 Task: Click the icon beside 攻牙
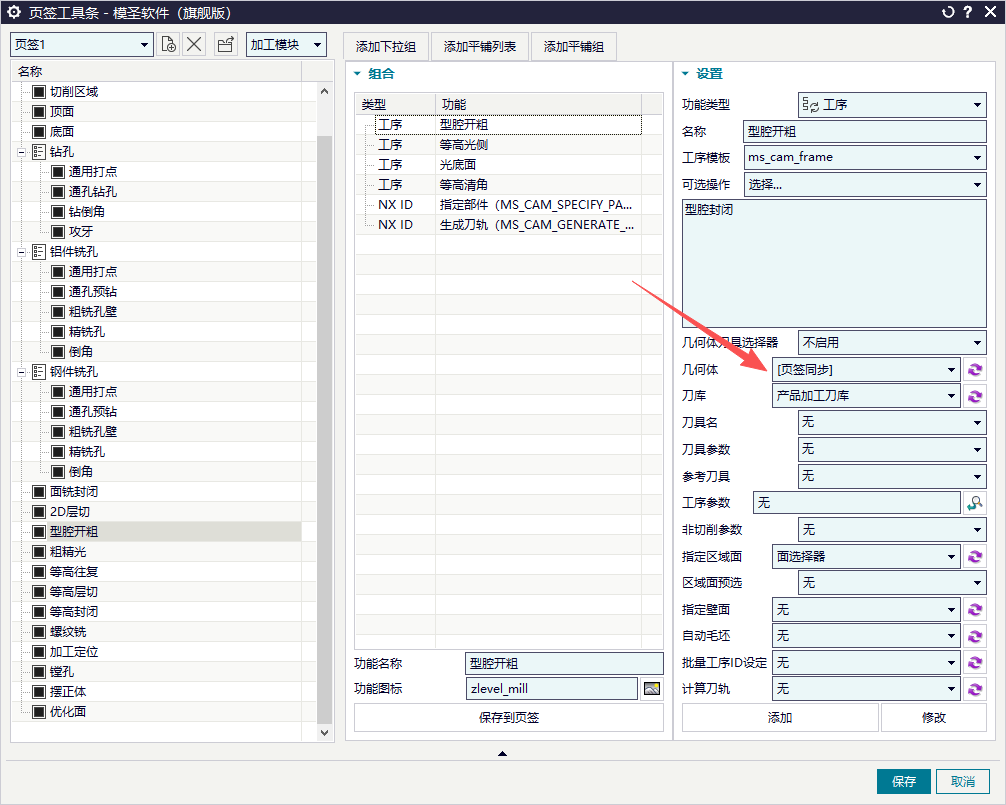[x=58, y=232]
